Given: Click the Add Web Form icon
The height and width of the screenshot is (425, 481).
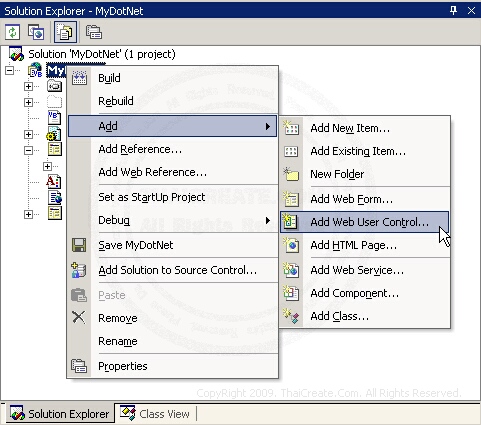Looking at the screenshot, I should [x=291, y=199].
